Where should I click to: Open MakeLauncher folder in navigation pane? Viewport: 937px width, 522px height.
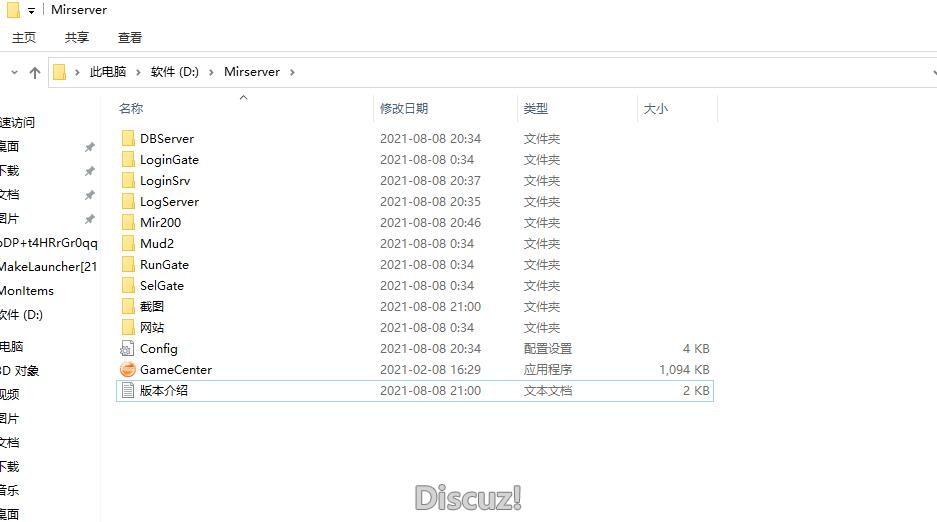(x=48, y=267)
